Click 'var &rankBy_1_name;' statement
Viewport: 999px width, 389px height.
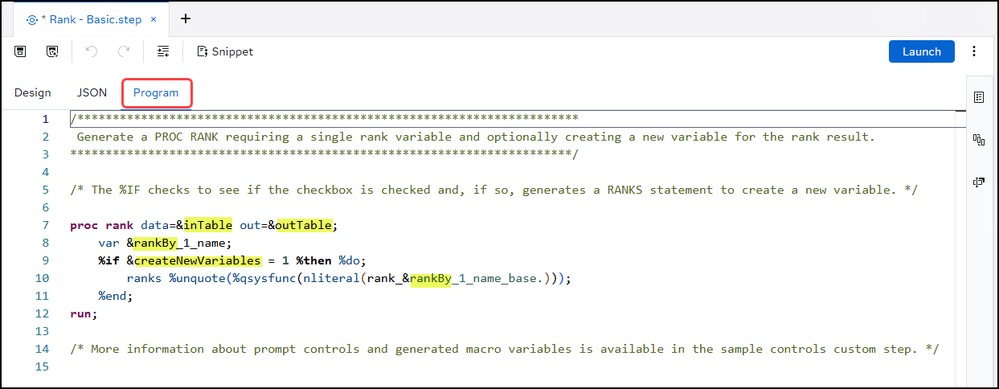click(166, 243)
